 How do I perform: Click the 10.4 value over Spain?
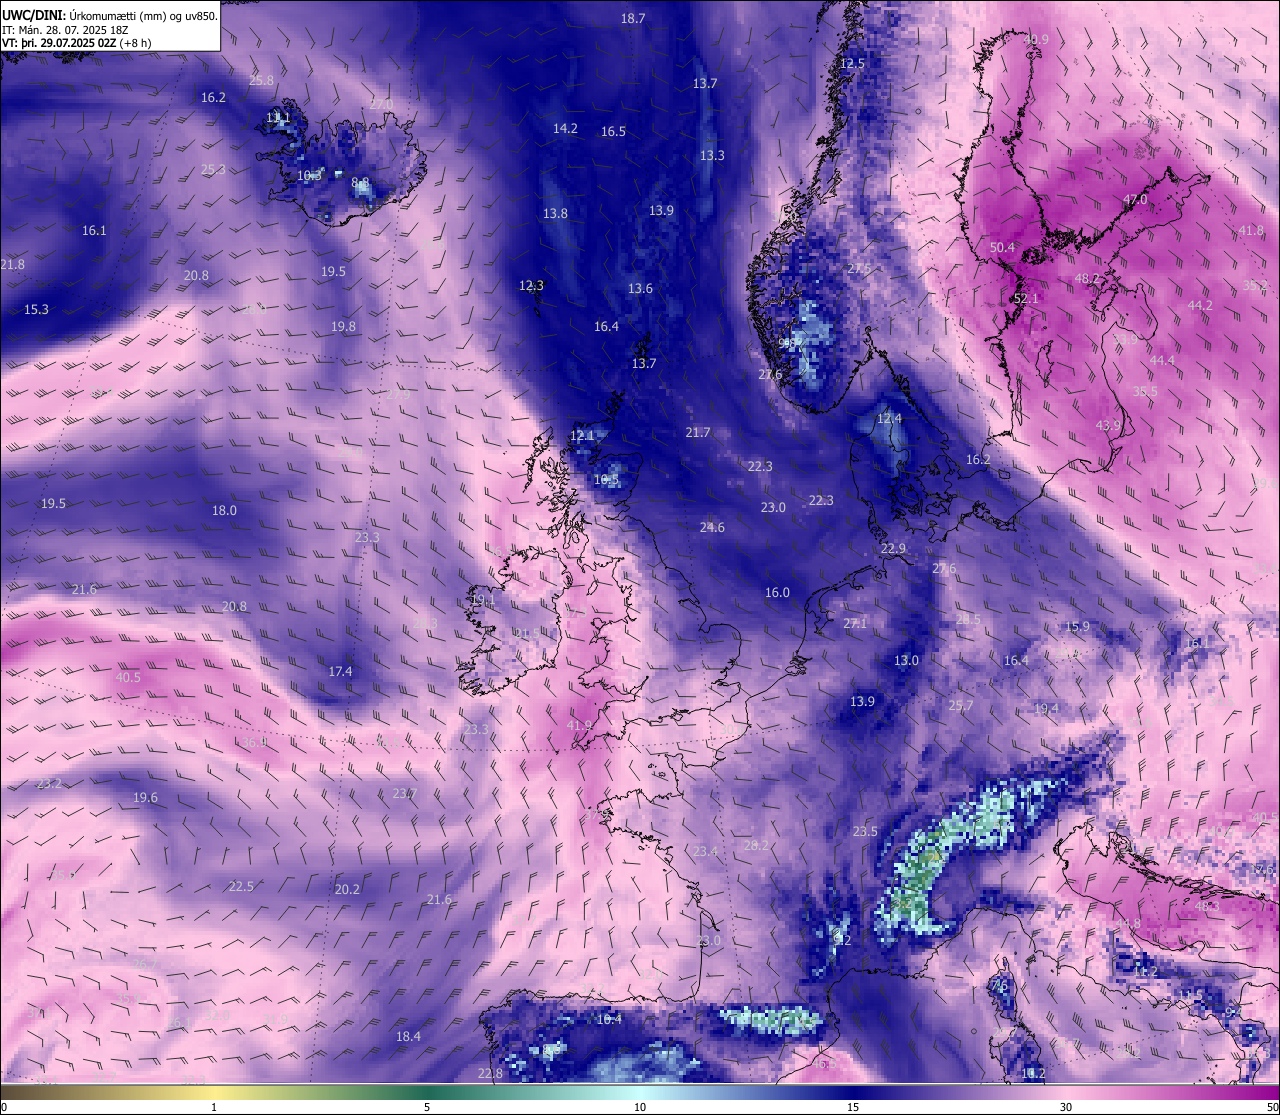coord(609,1019)
